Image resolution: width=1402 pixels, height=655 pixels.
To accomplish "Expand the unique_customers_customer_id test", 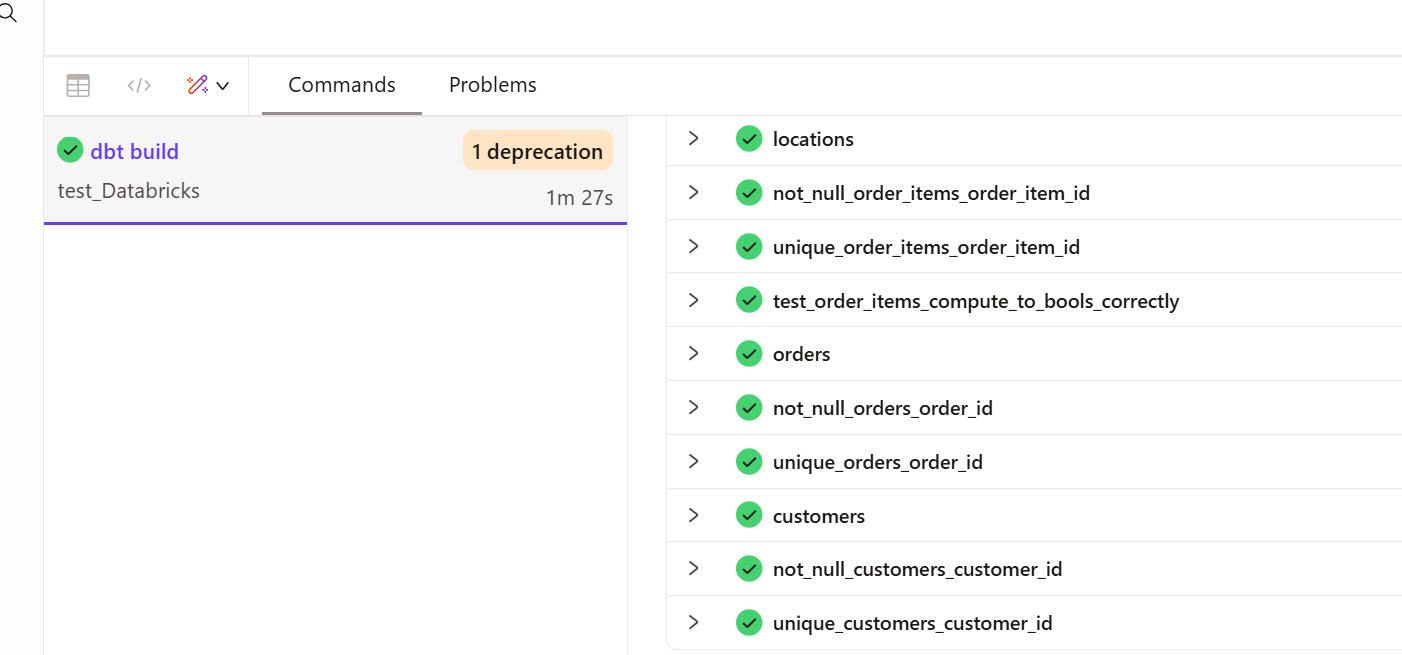I will (694, 623).
